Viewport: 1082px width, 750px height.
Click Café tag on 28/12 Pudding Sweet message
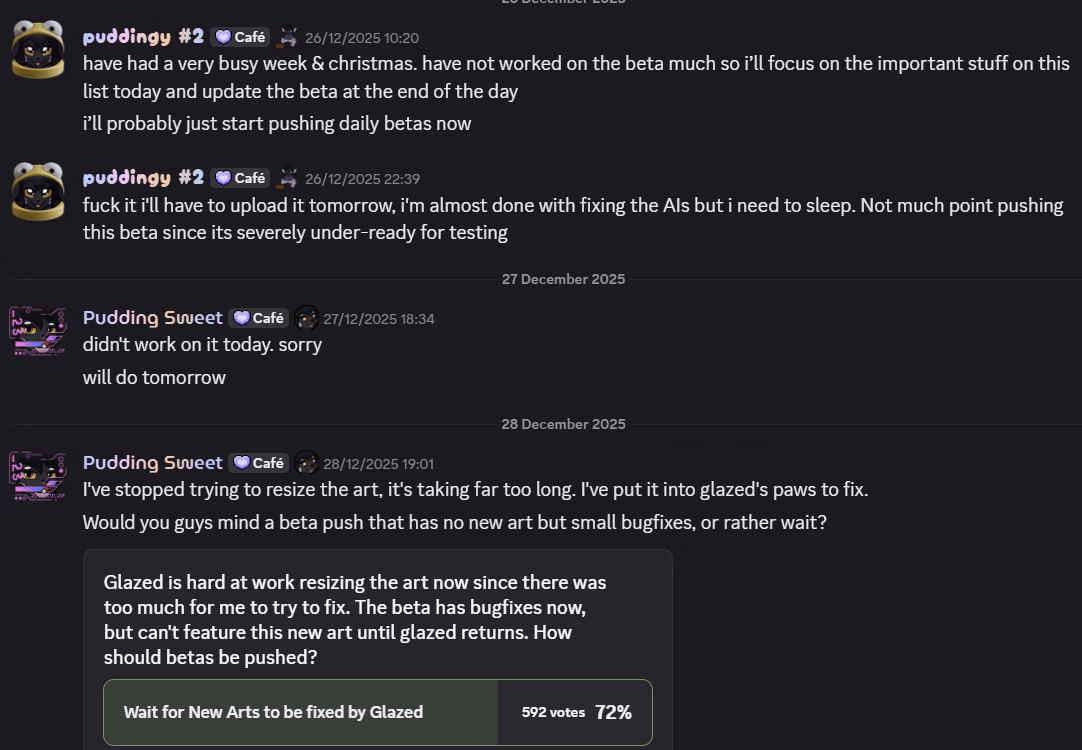click(258, 463)
